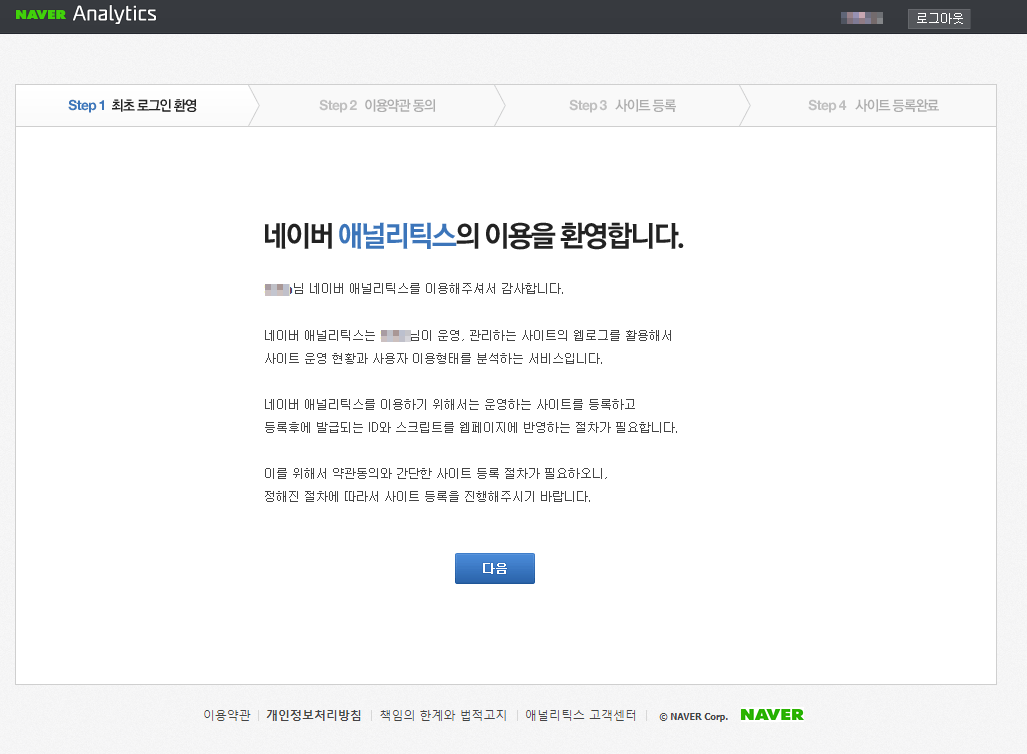Open the 개인정보처리방침 privacy policy link

314,715
